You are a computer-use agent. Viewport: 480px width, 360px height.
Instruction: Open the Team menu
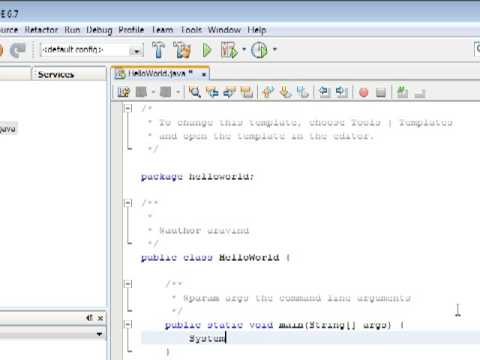(x=162, y=30)
